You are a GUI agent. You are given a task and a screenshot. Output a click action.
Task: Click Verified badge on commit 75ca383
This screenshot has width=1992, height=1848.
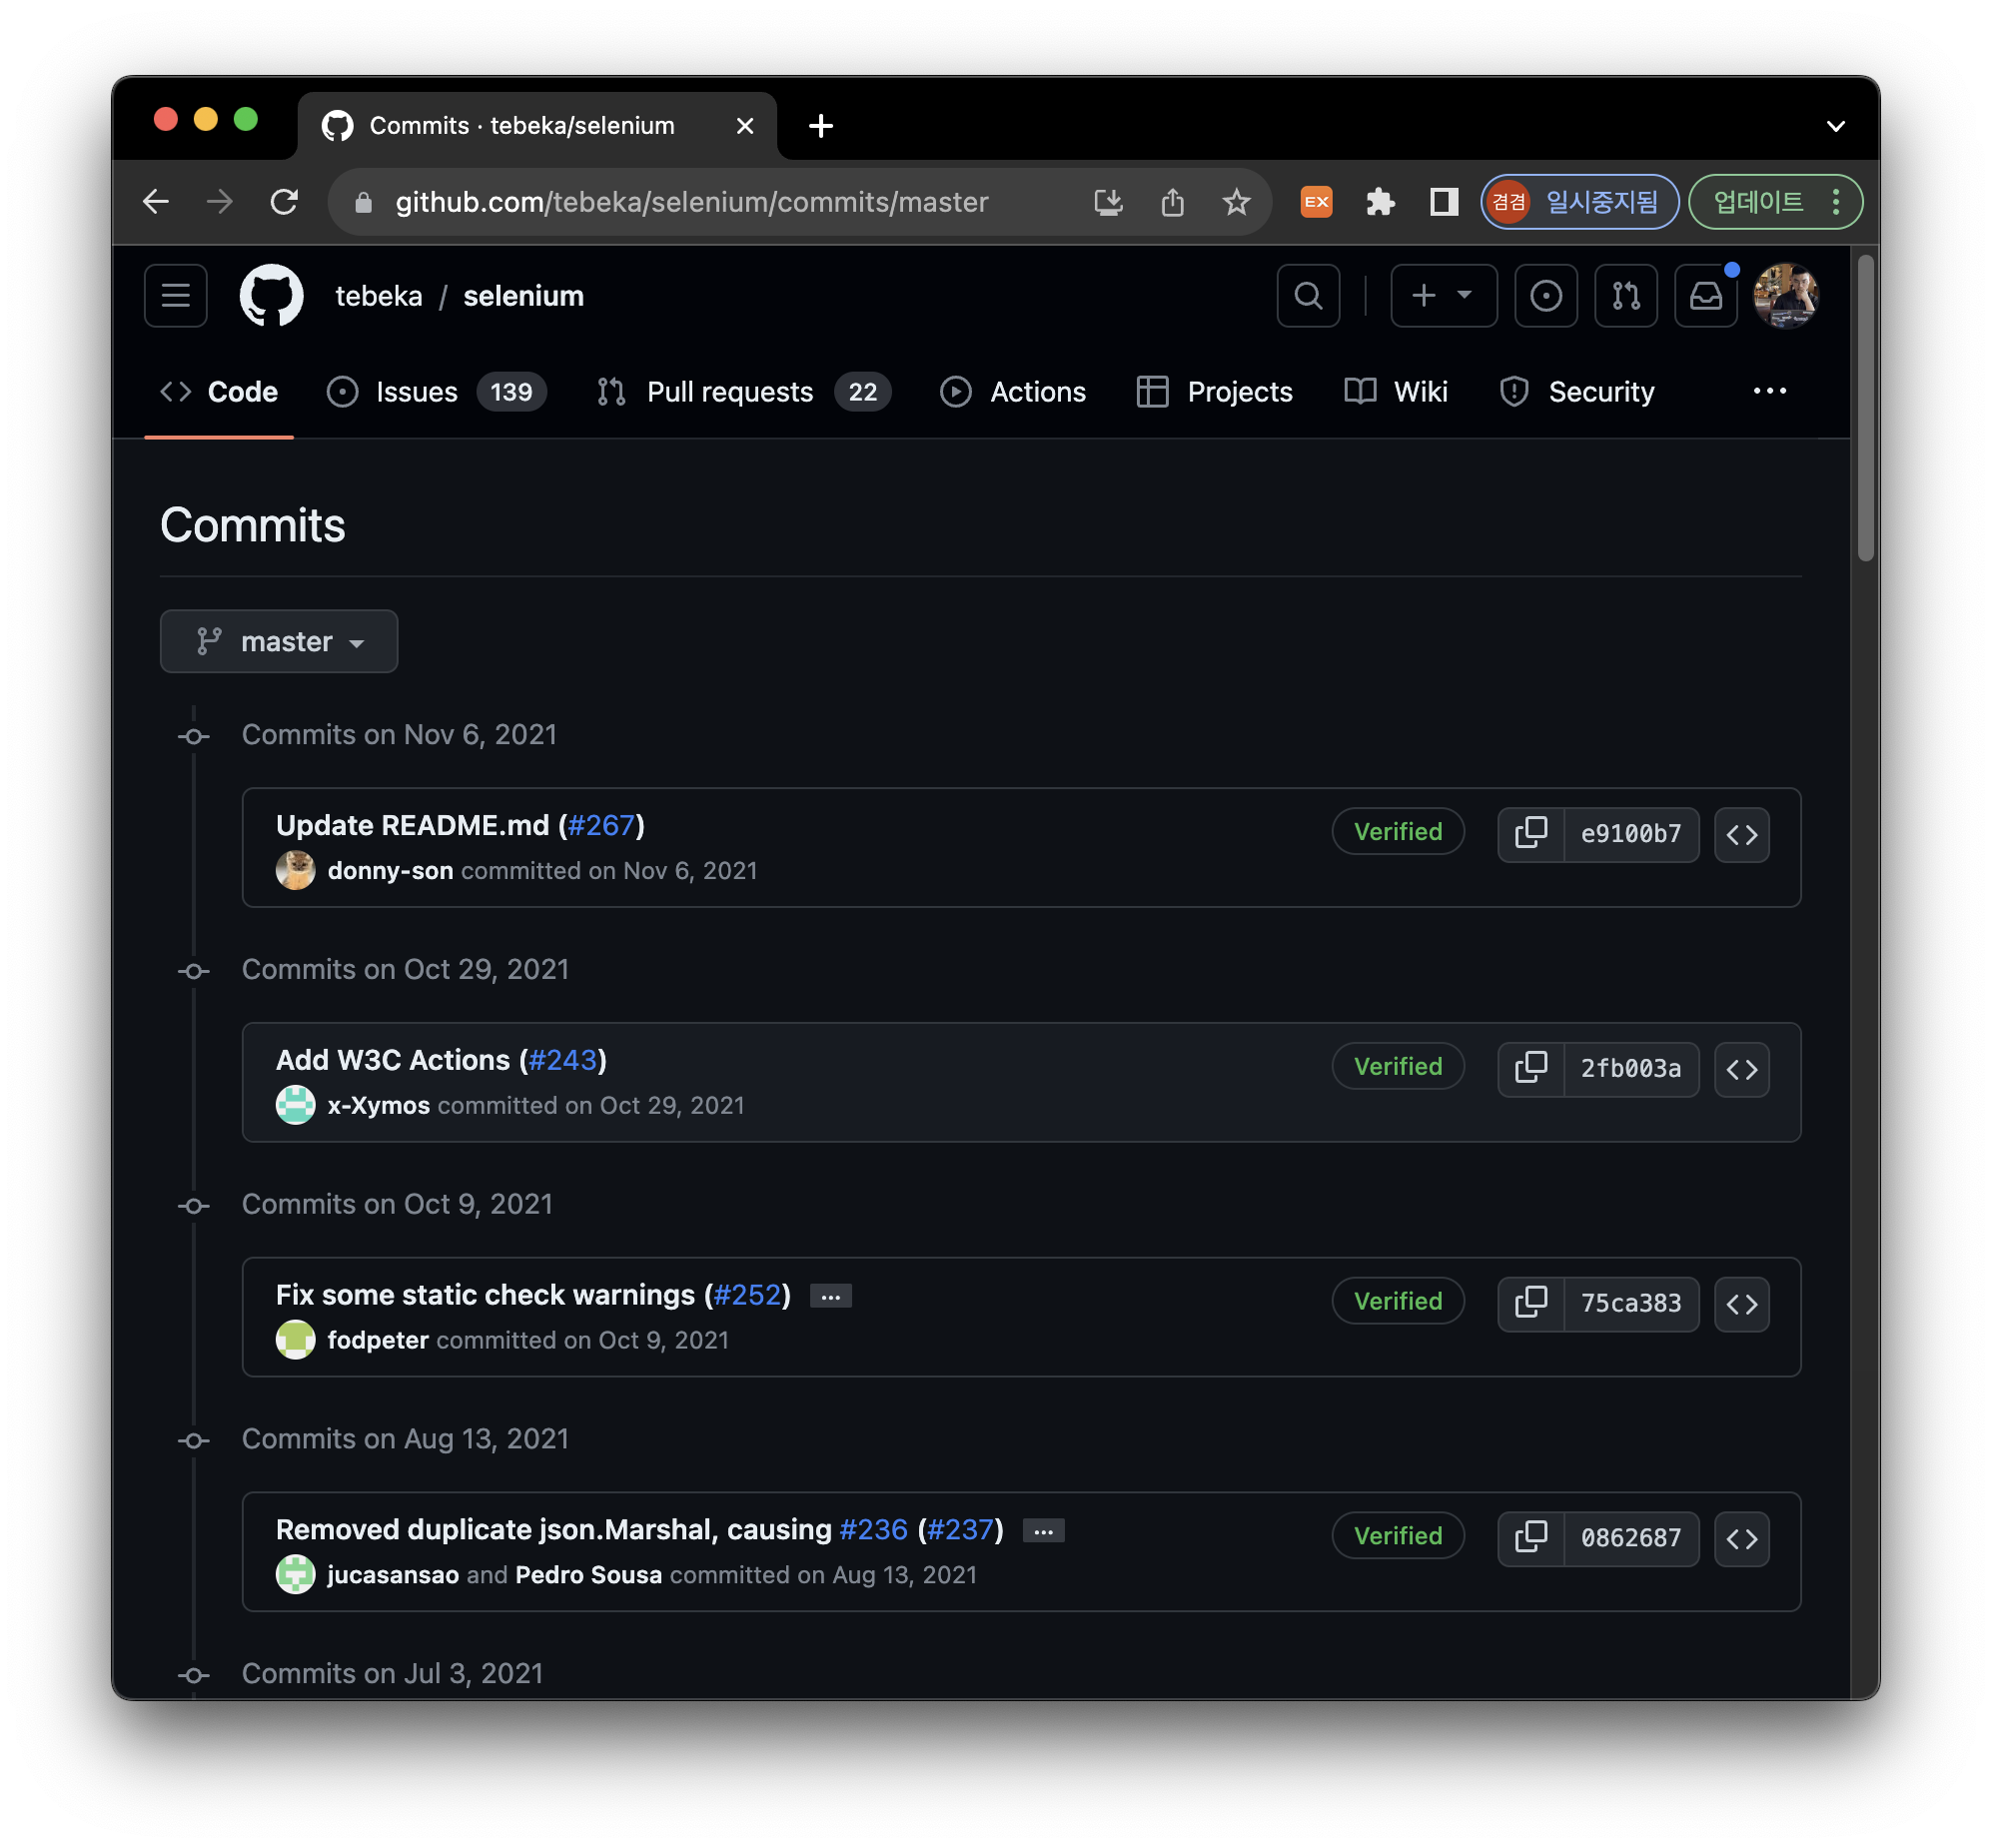tap(1397, 1301)
